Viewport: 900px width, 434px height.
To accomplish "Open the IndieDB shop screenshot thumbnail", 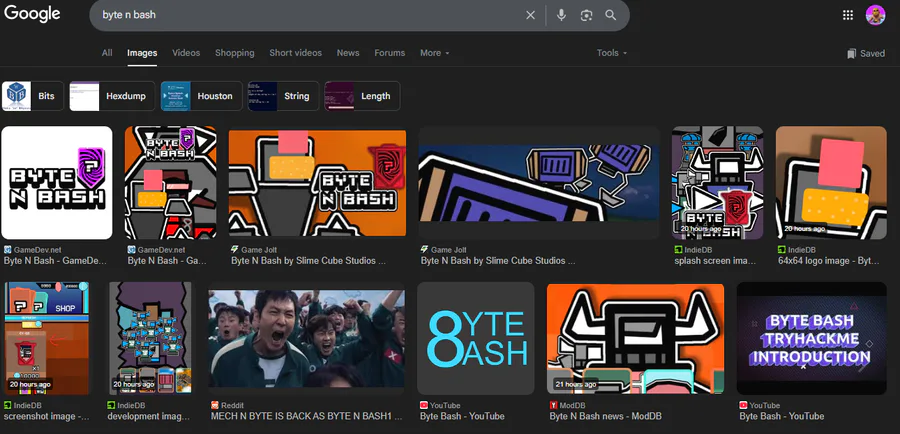I will [x=46, y=338].
